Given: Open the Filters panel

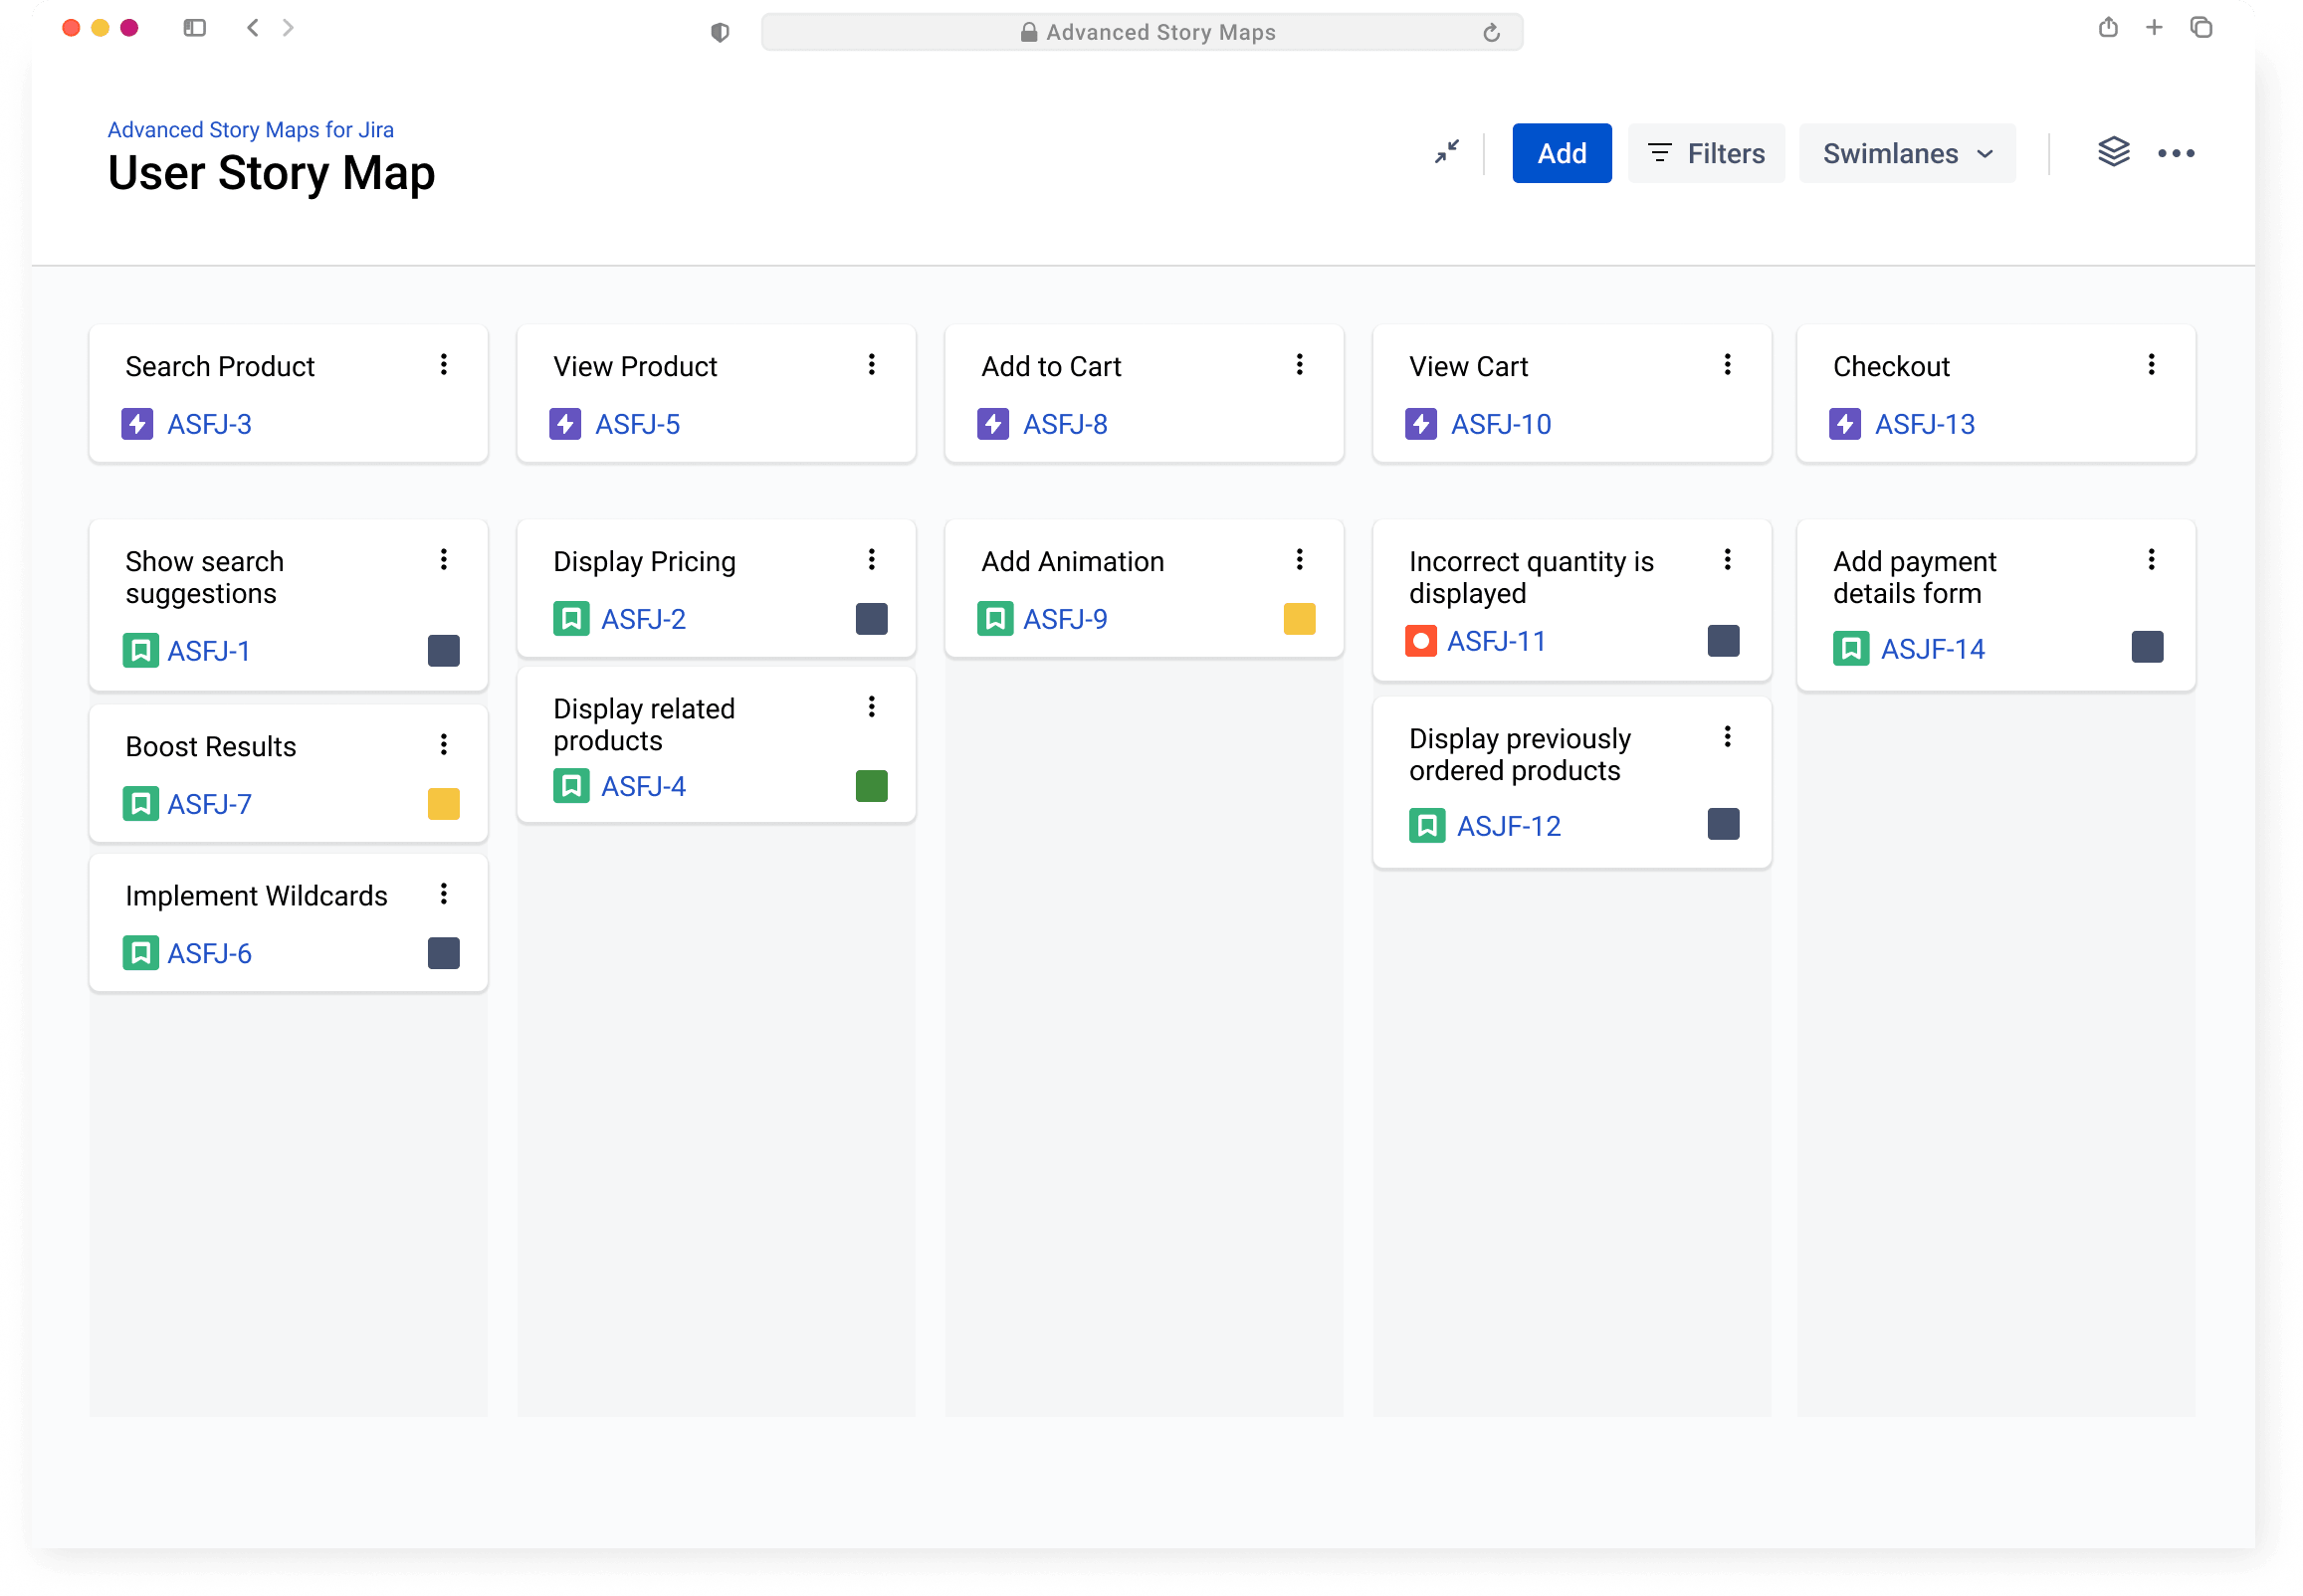Looking at the screenshot, I should 1706,153.
